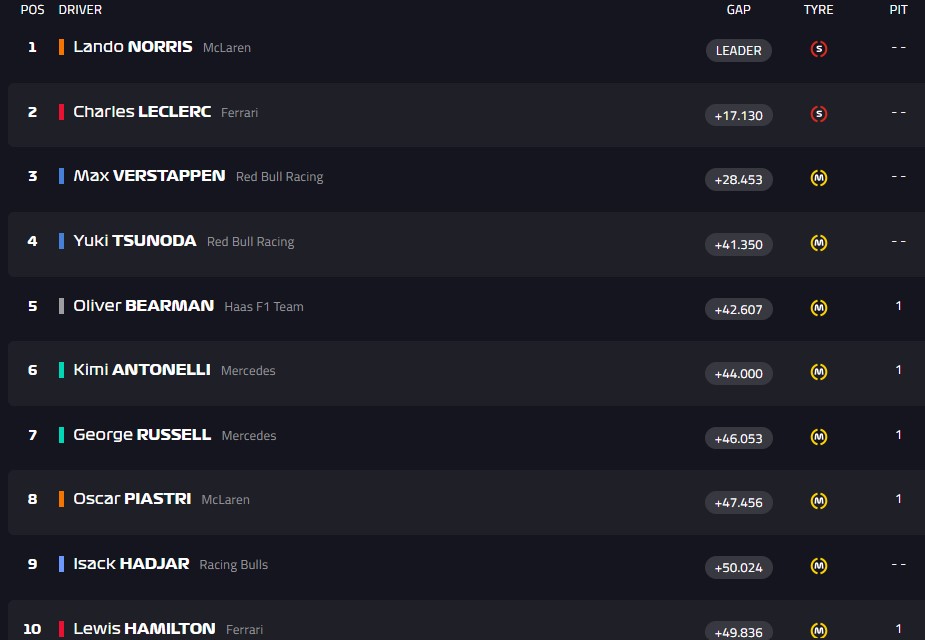This screenshot has width=925, height=640.
Task: Click Tsunoda's medium tyre icon
Action: pos(818,243)
